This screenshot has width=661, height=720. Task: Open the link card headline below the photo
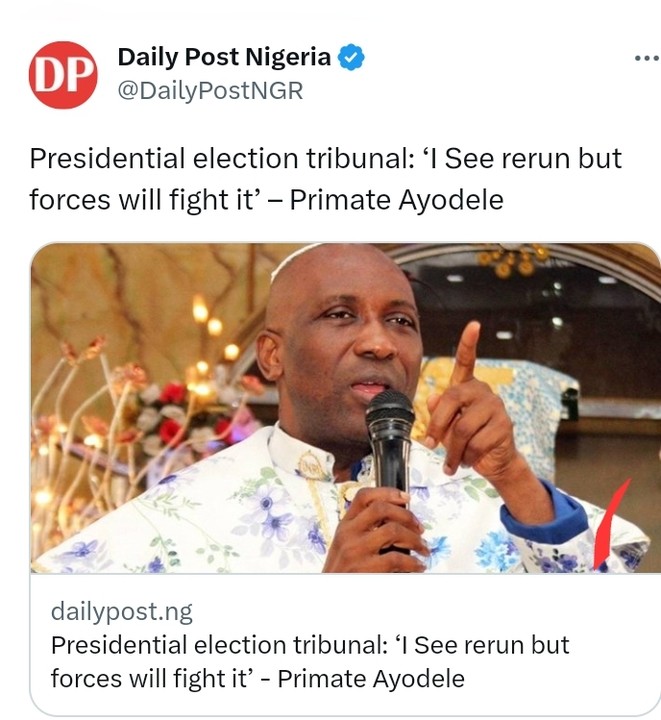click(309, 661)
